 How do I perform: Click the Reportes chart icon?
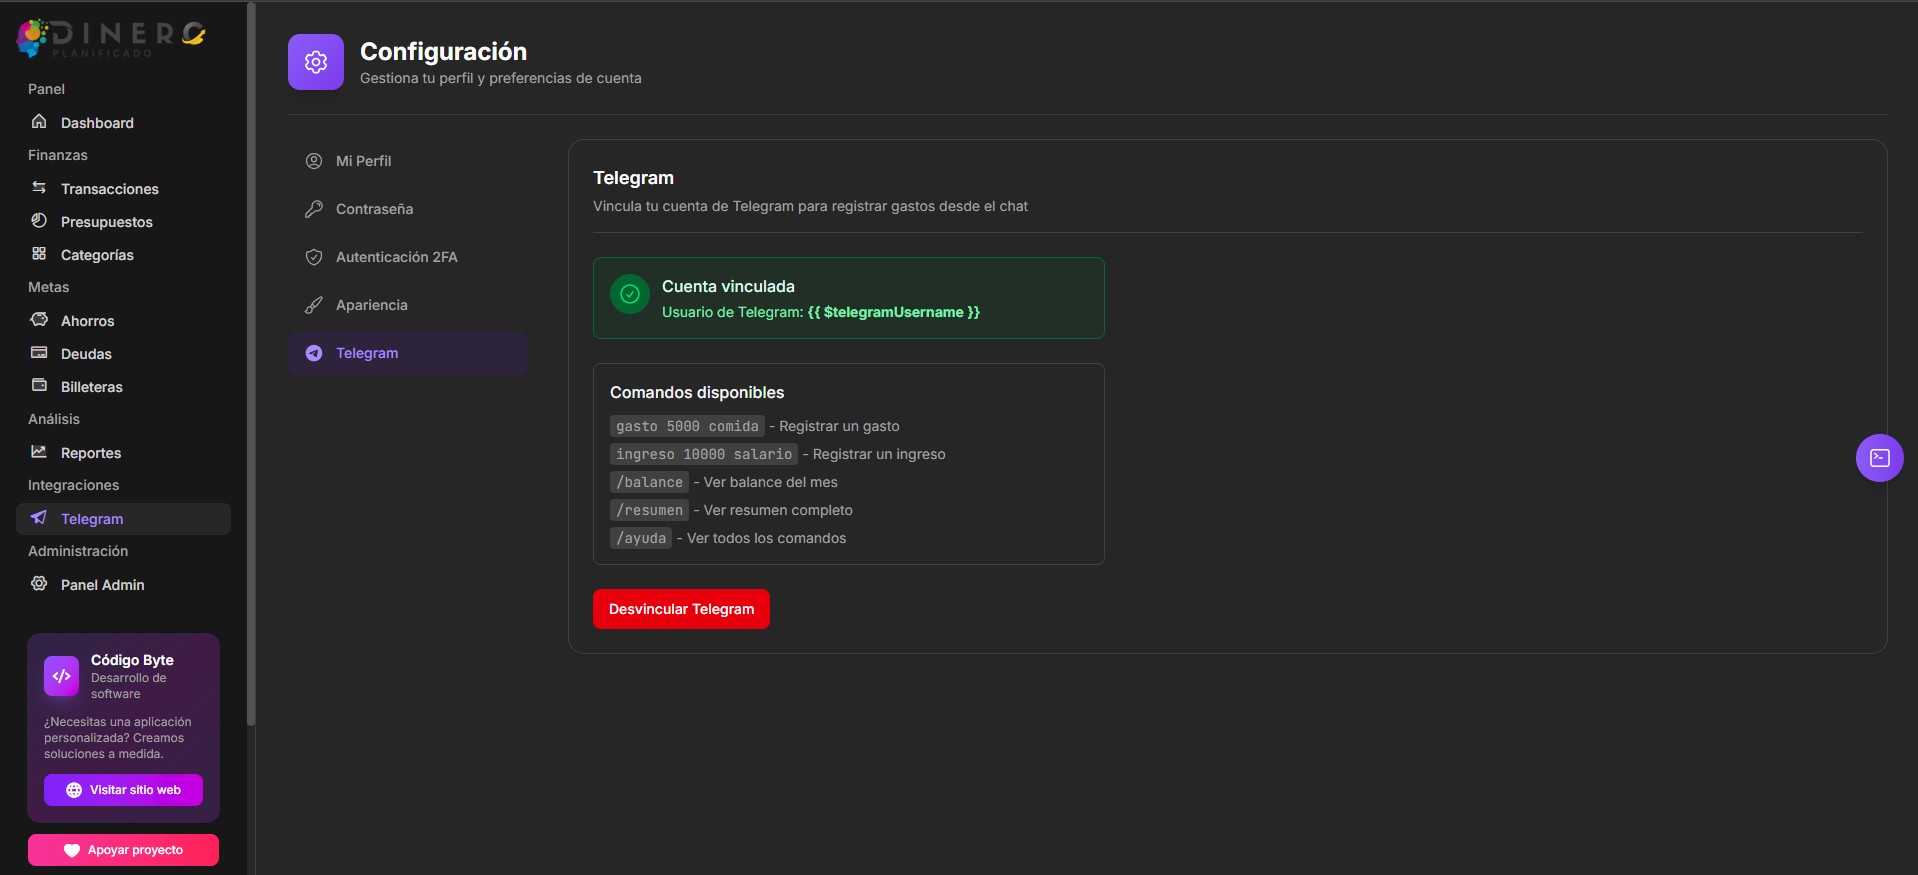39,452
